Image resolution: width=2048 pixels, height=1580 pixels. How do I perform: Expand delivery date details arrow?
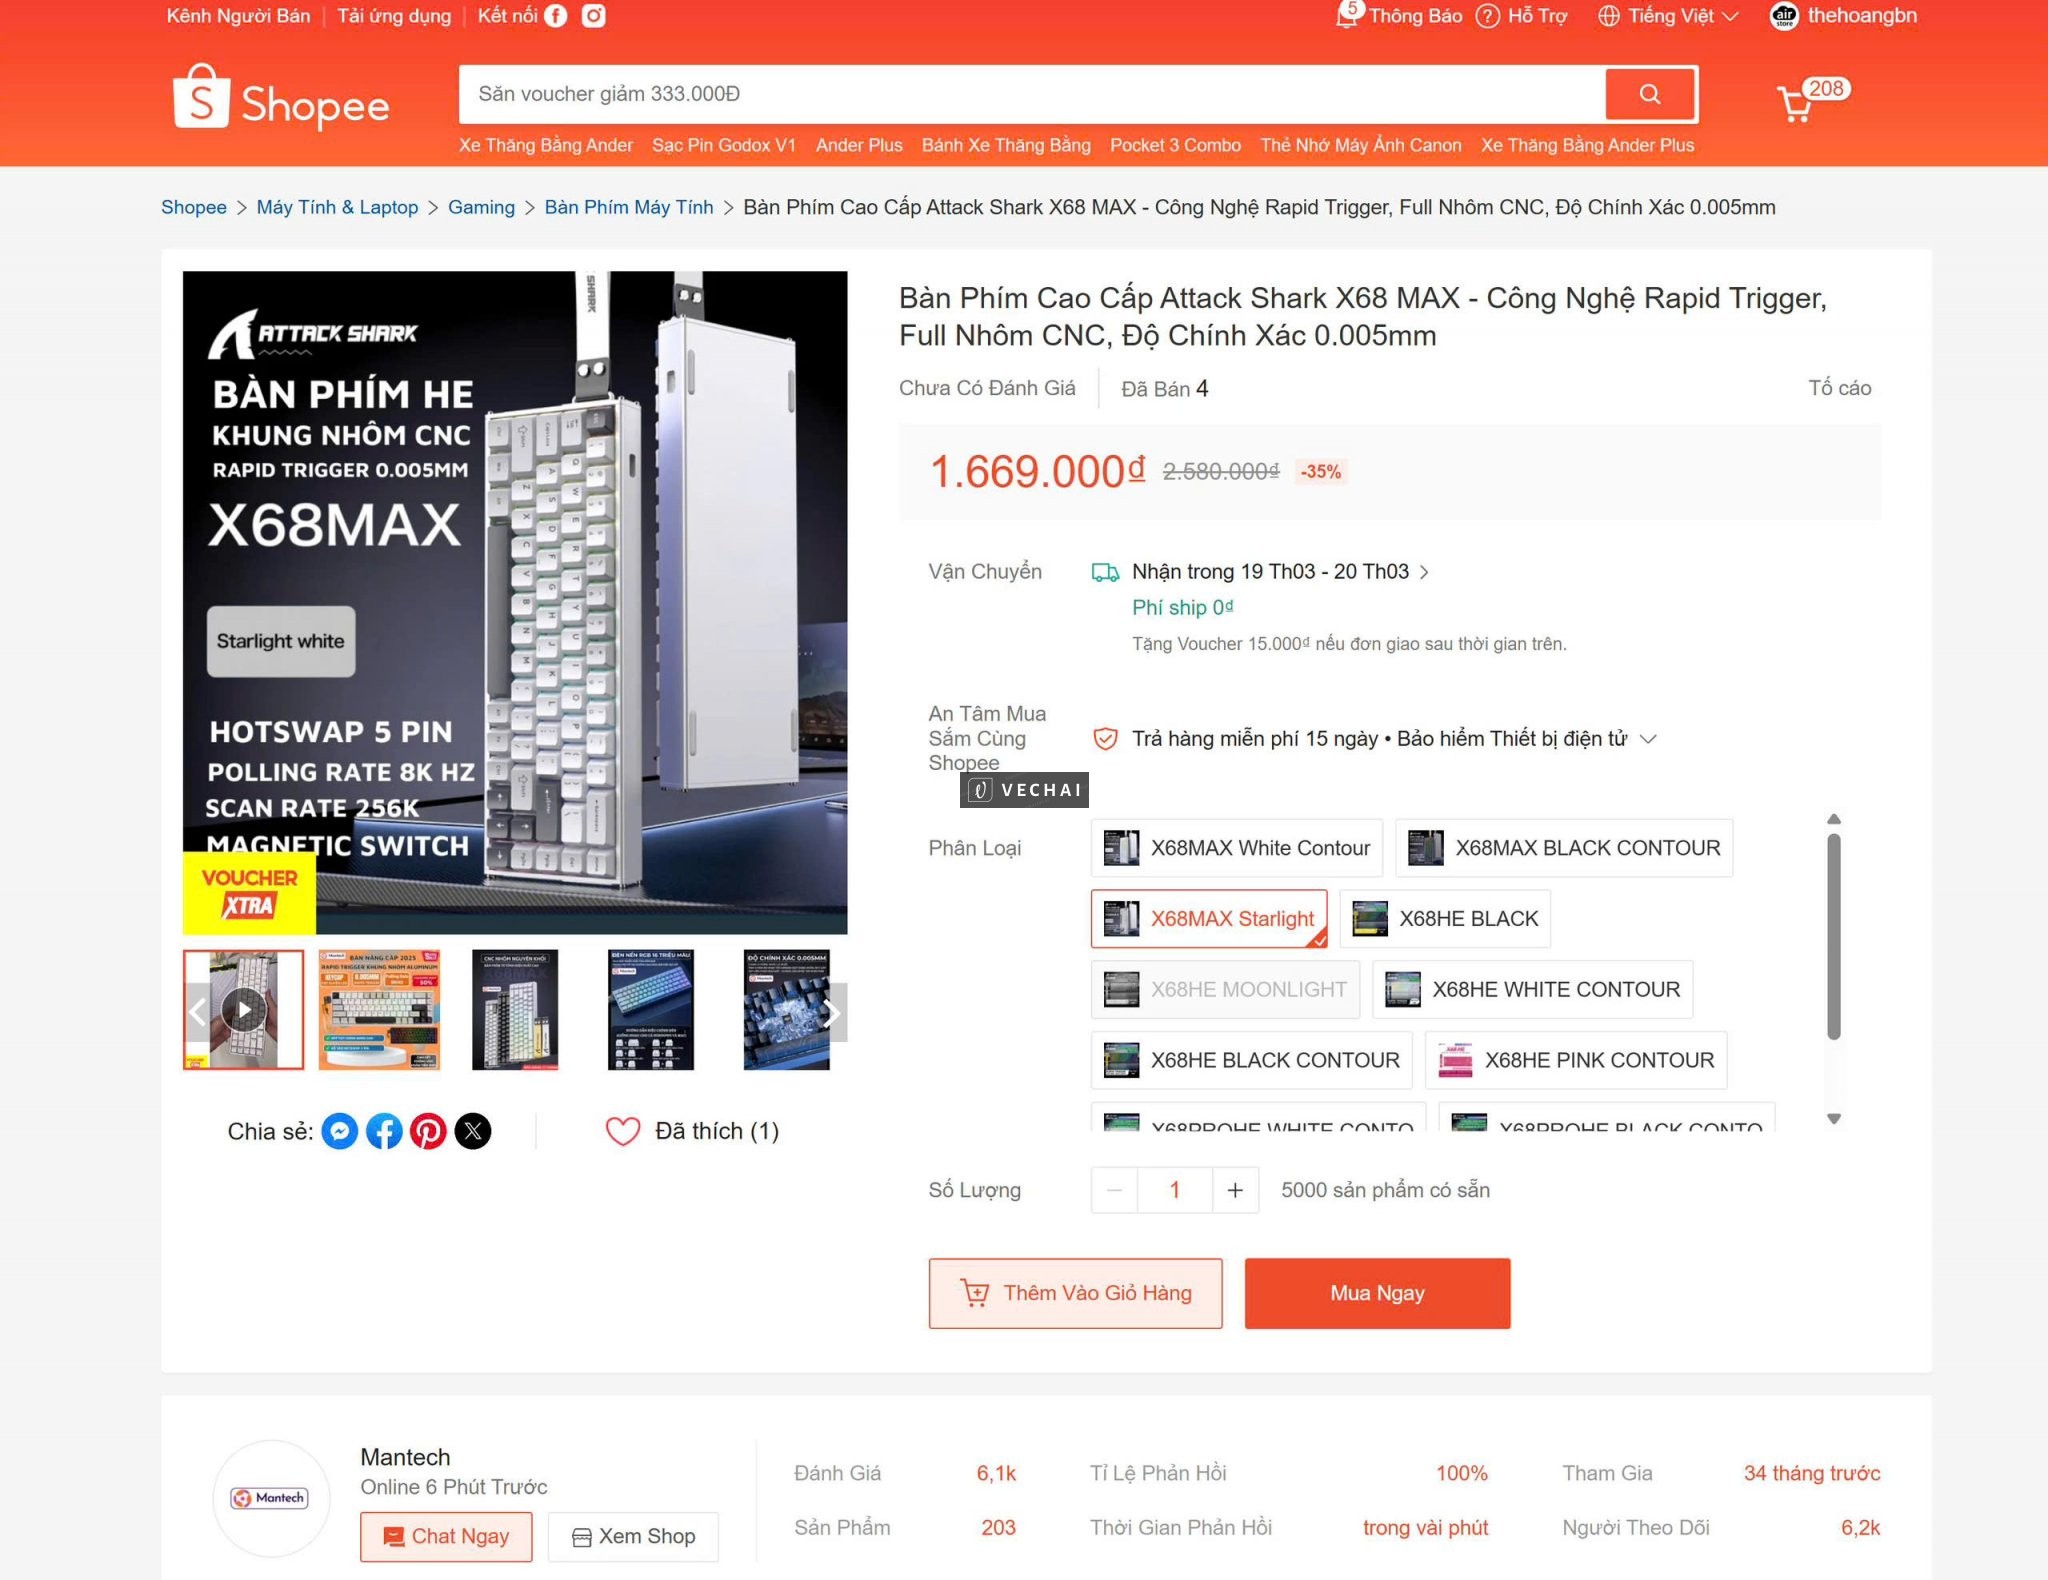[x=1424, y=572]
